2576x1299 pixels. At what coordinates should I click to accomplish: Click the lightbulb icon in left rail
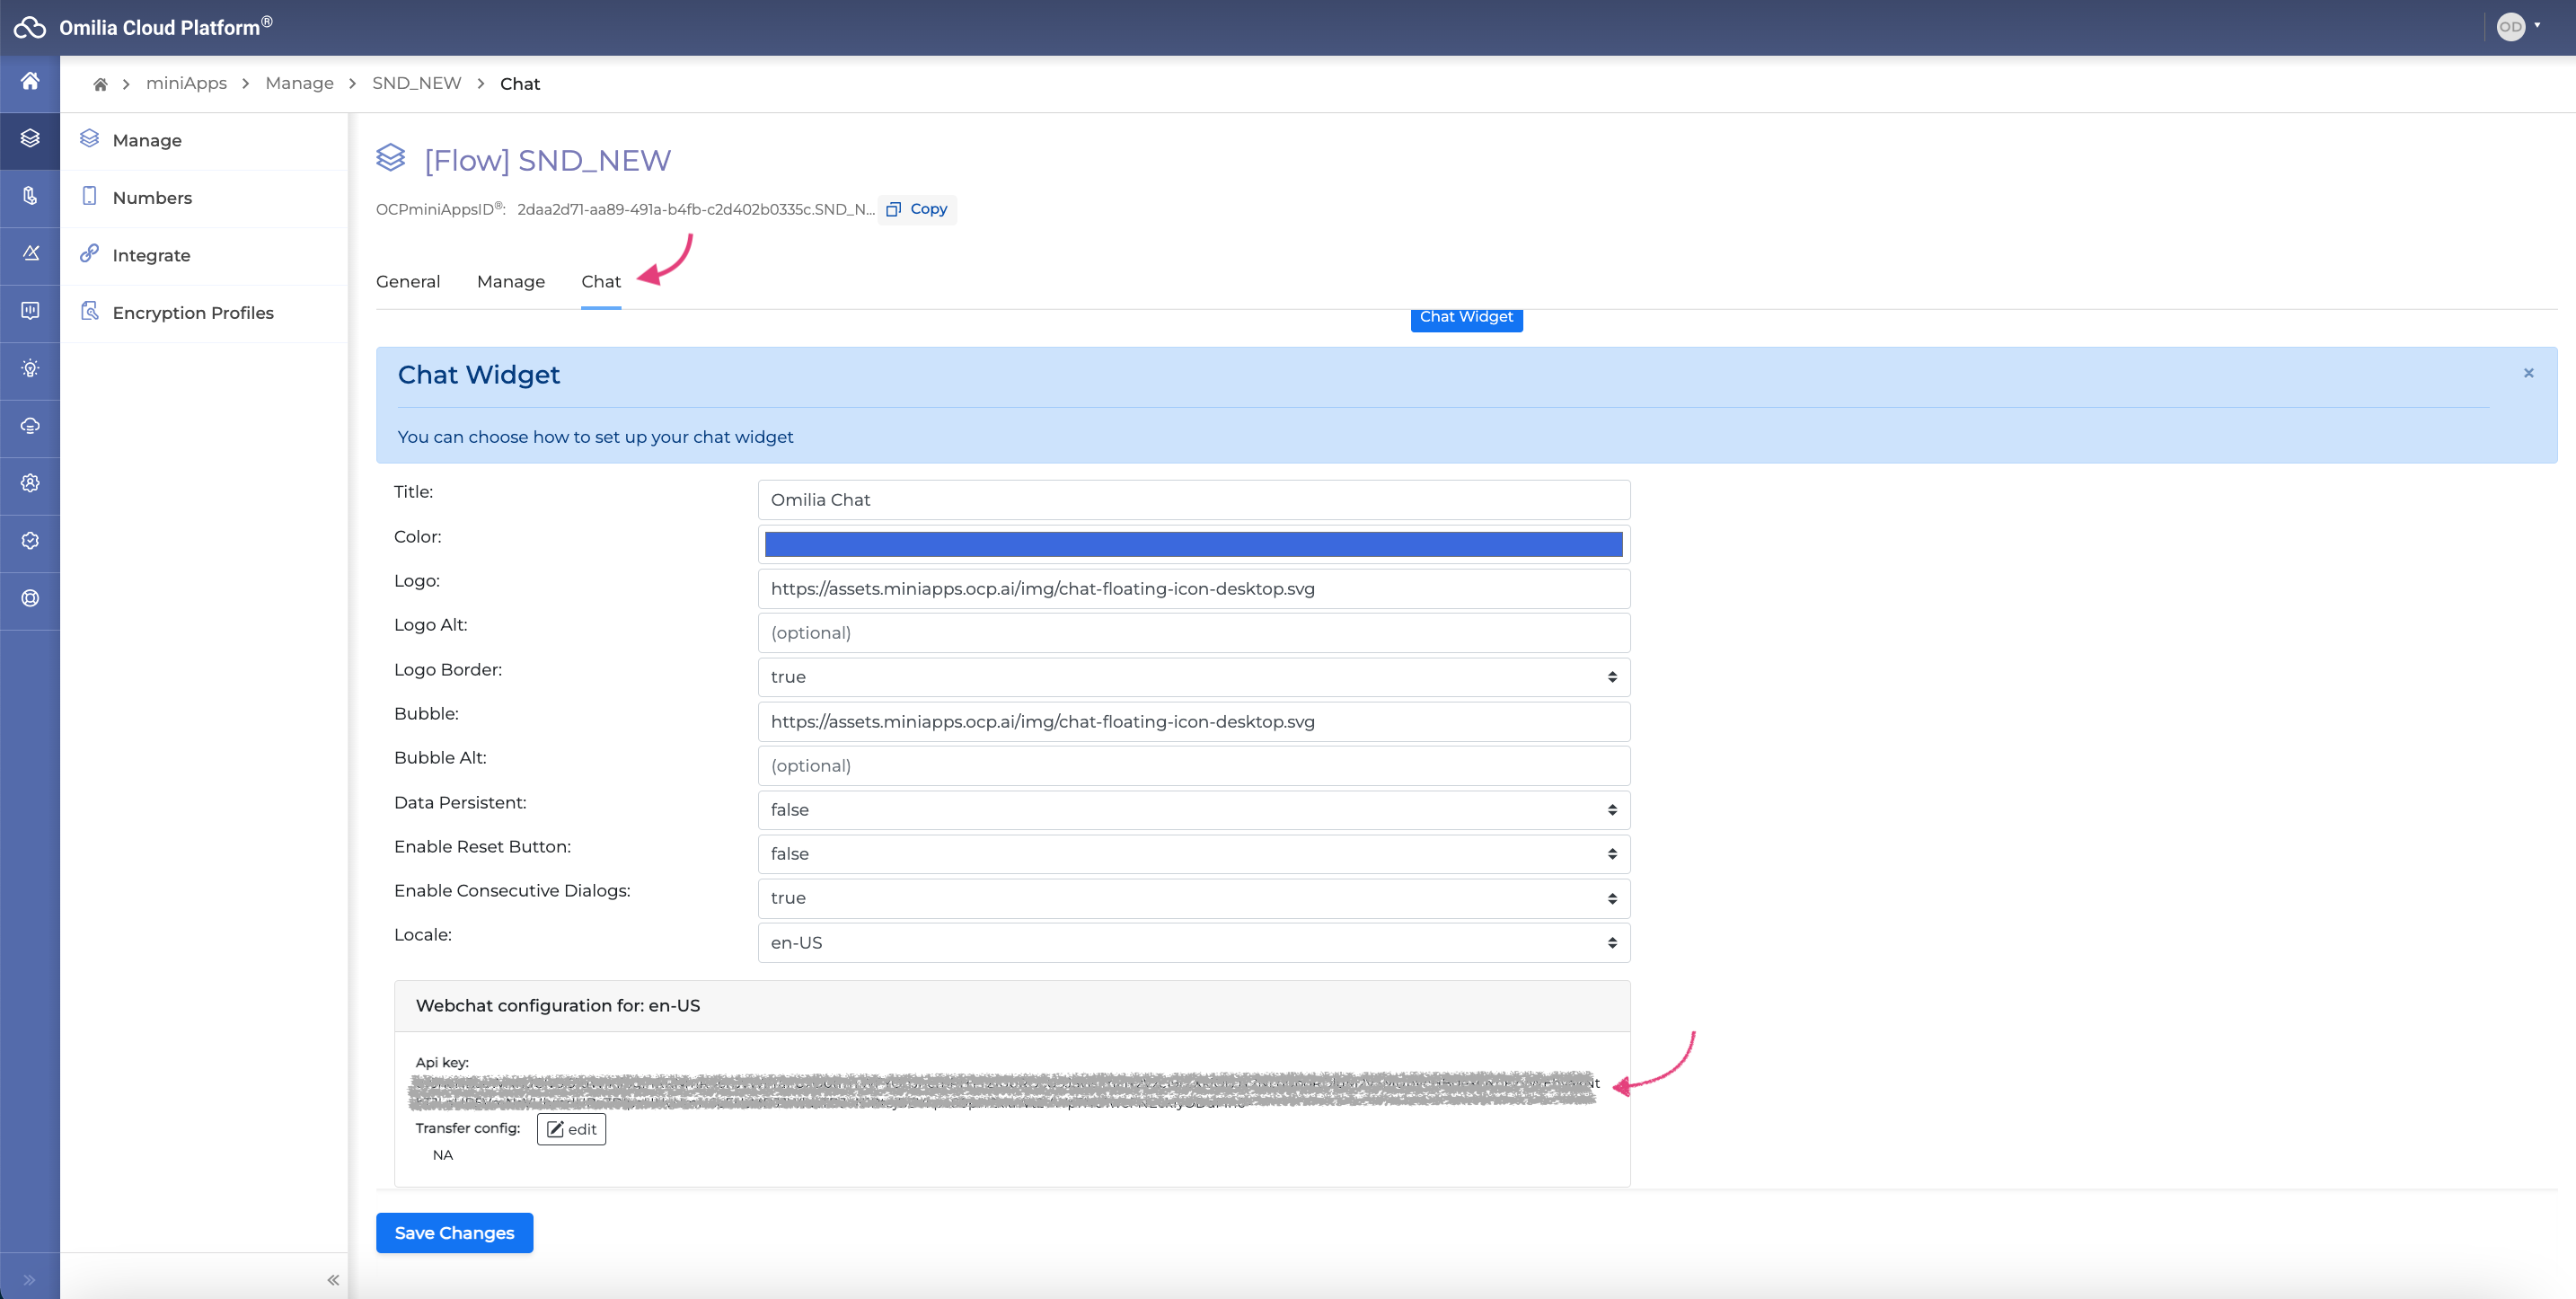pyautogui.click(x=30, y=368)
